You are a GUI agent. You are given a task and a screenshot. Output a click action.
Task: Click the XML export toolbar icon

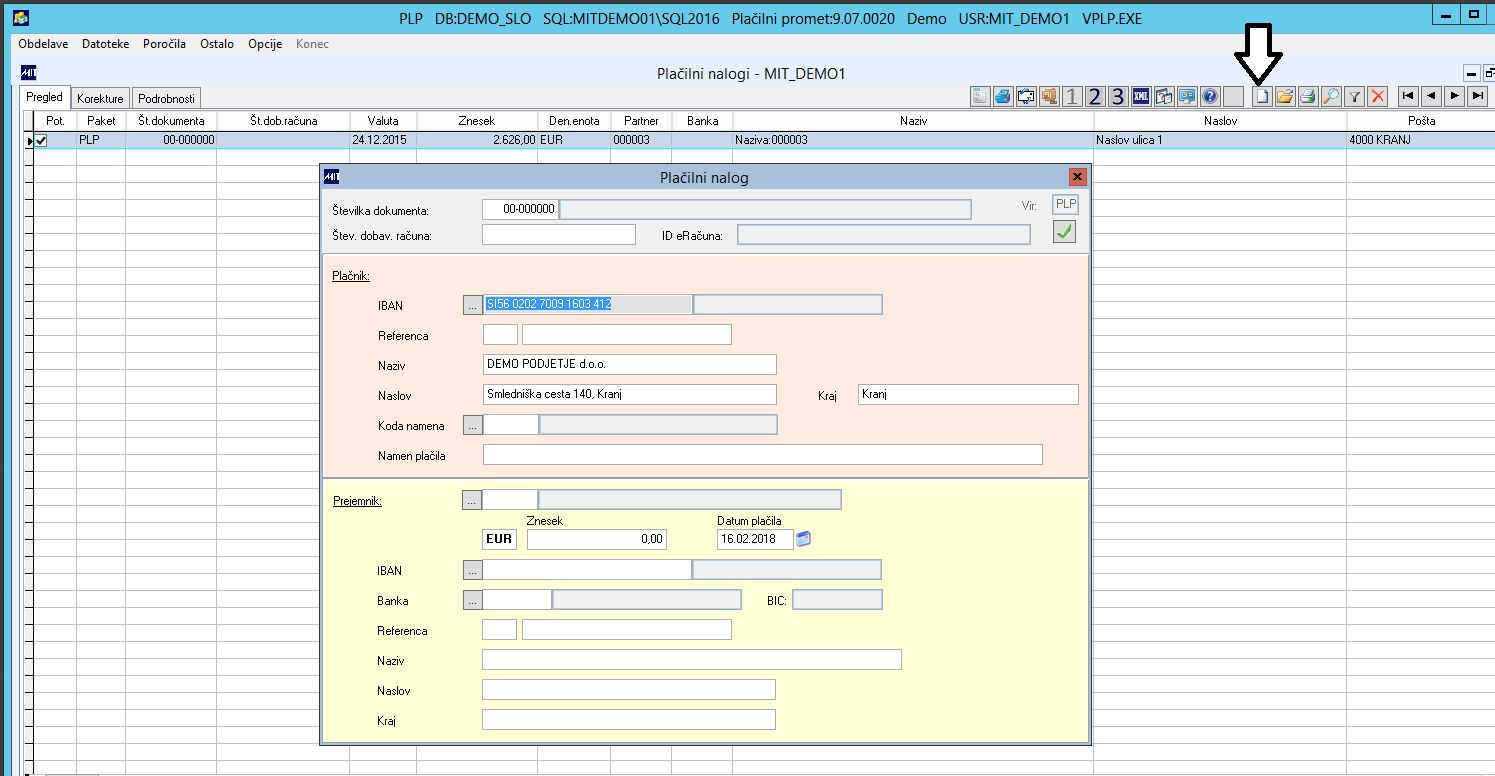(x=1141, y=96)
